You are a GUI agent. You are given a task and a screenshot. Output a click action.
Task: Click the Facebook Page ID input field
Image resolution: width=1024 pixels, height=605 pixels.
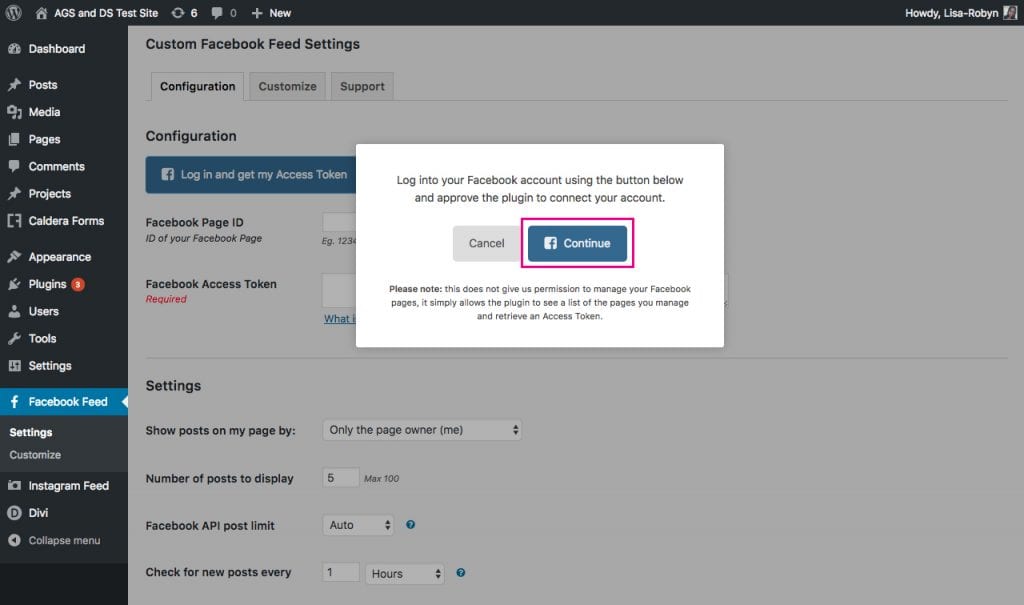(x=339, y=222)
